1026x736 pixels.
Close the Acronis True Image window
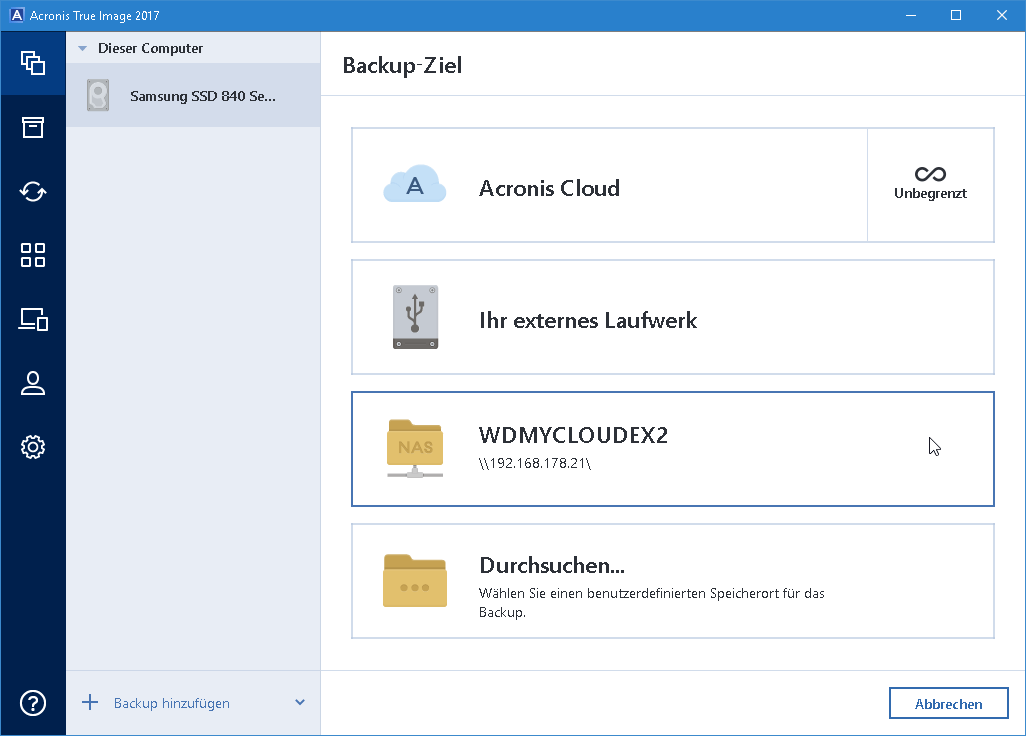point(1002,15)
